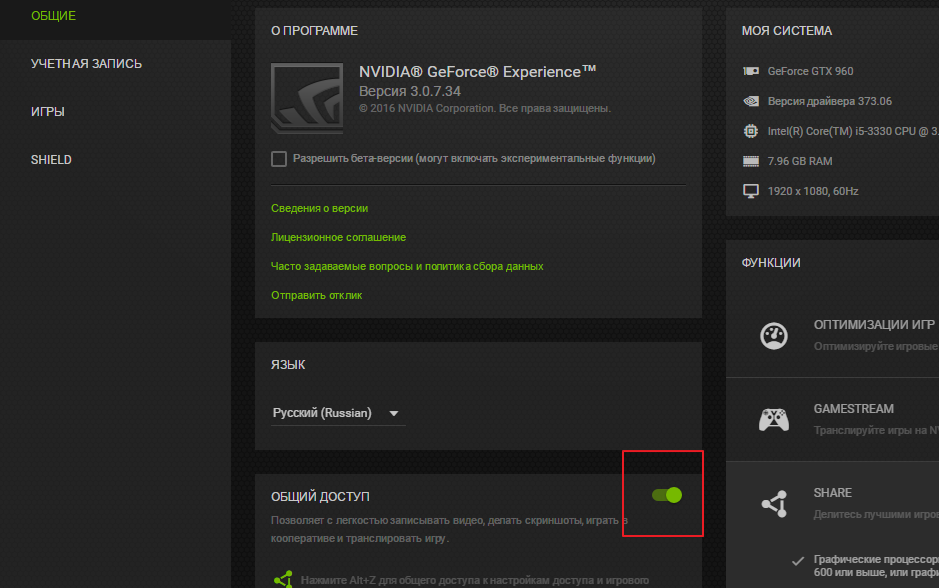Click the ФУНКЦИИ section heading
The width and height of the screenshot is (939, 588).
(x=771, y=263)
